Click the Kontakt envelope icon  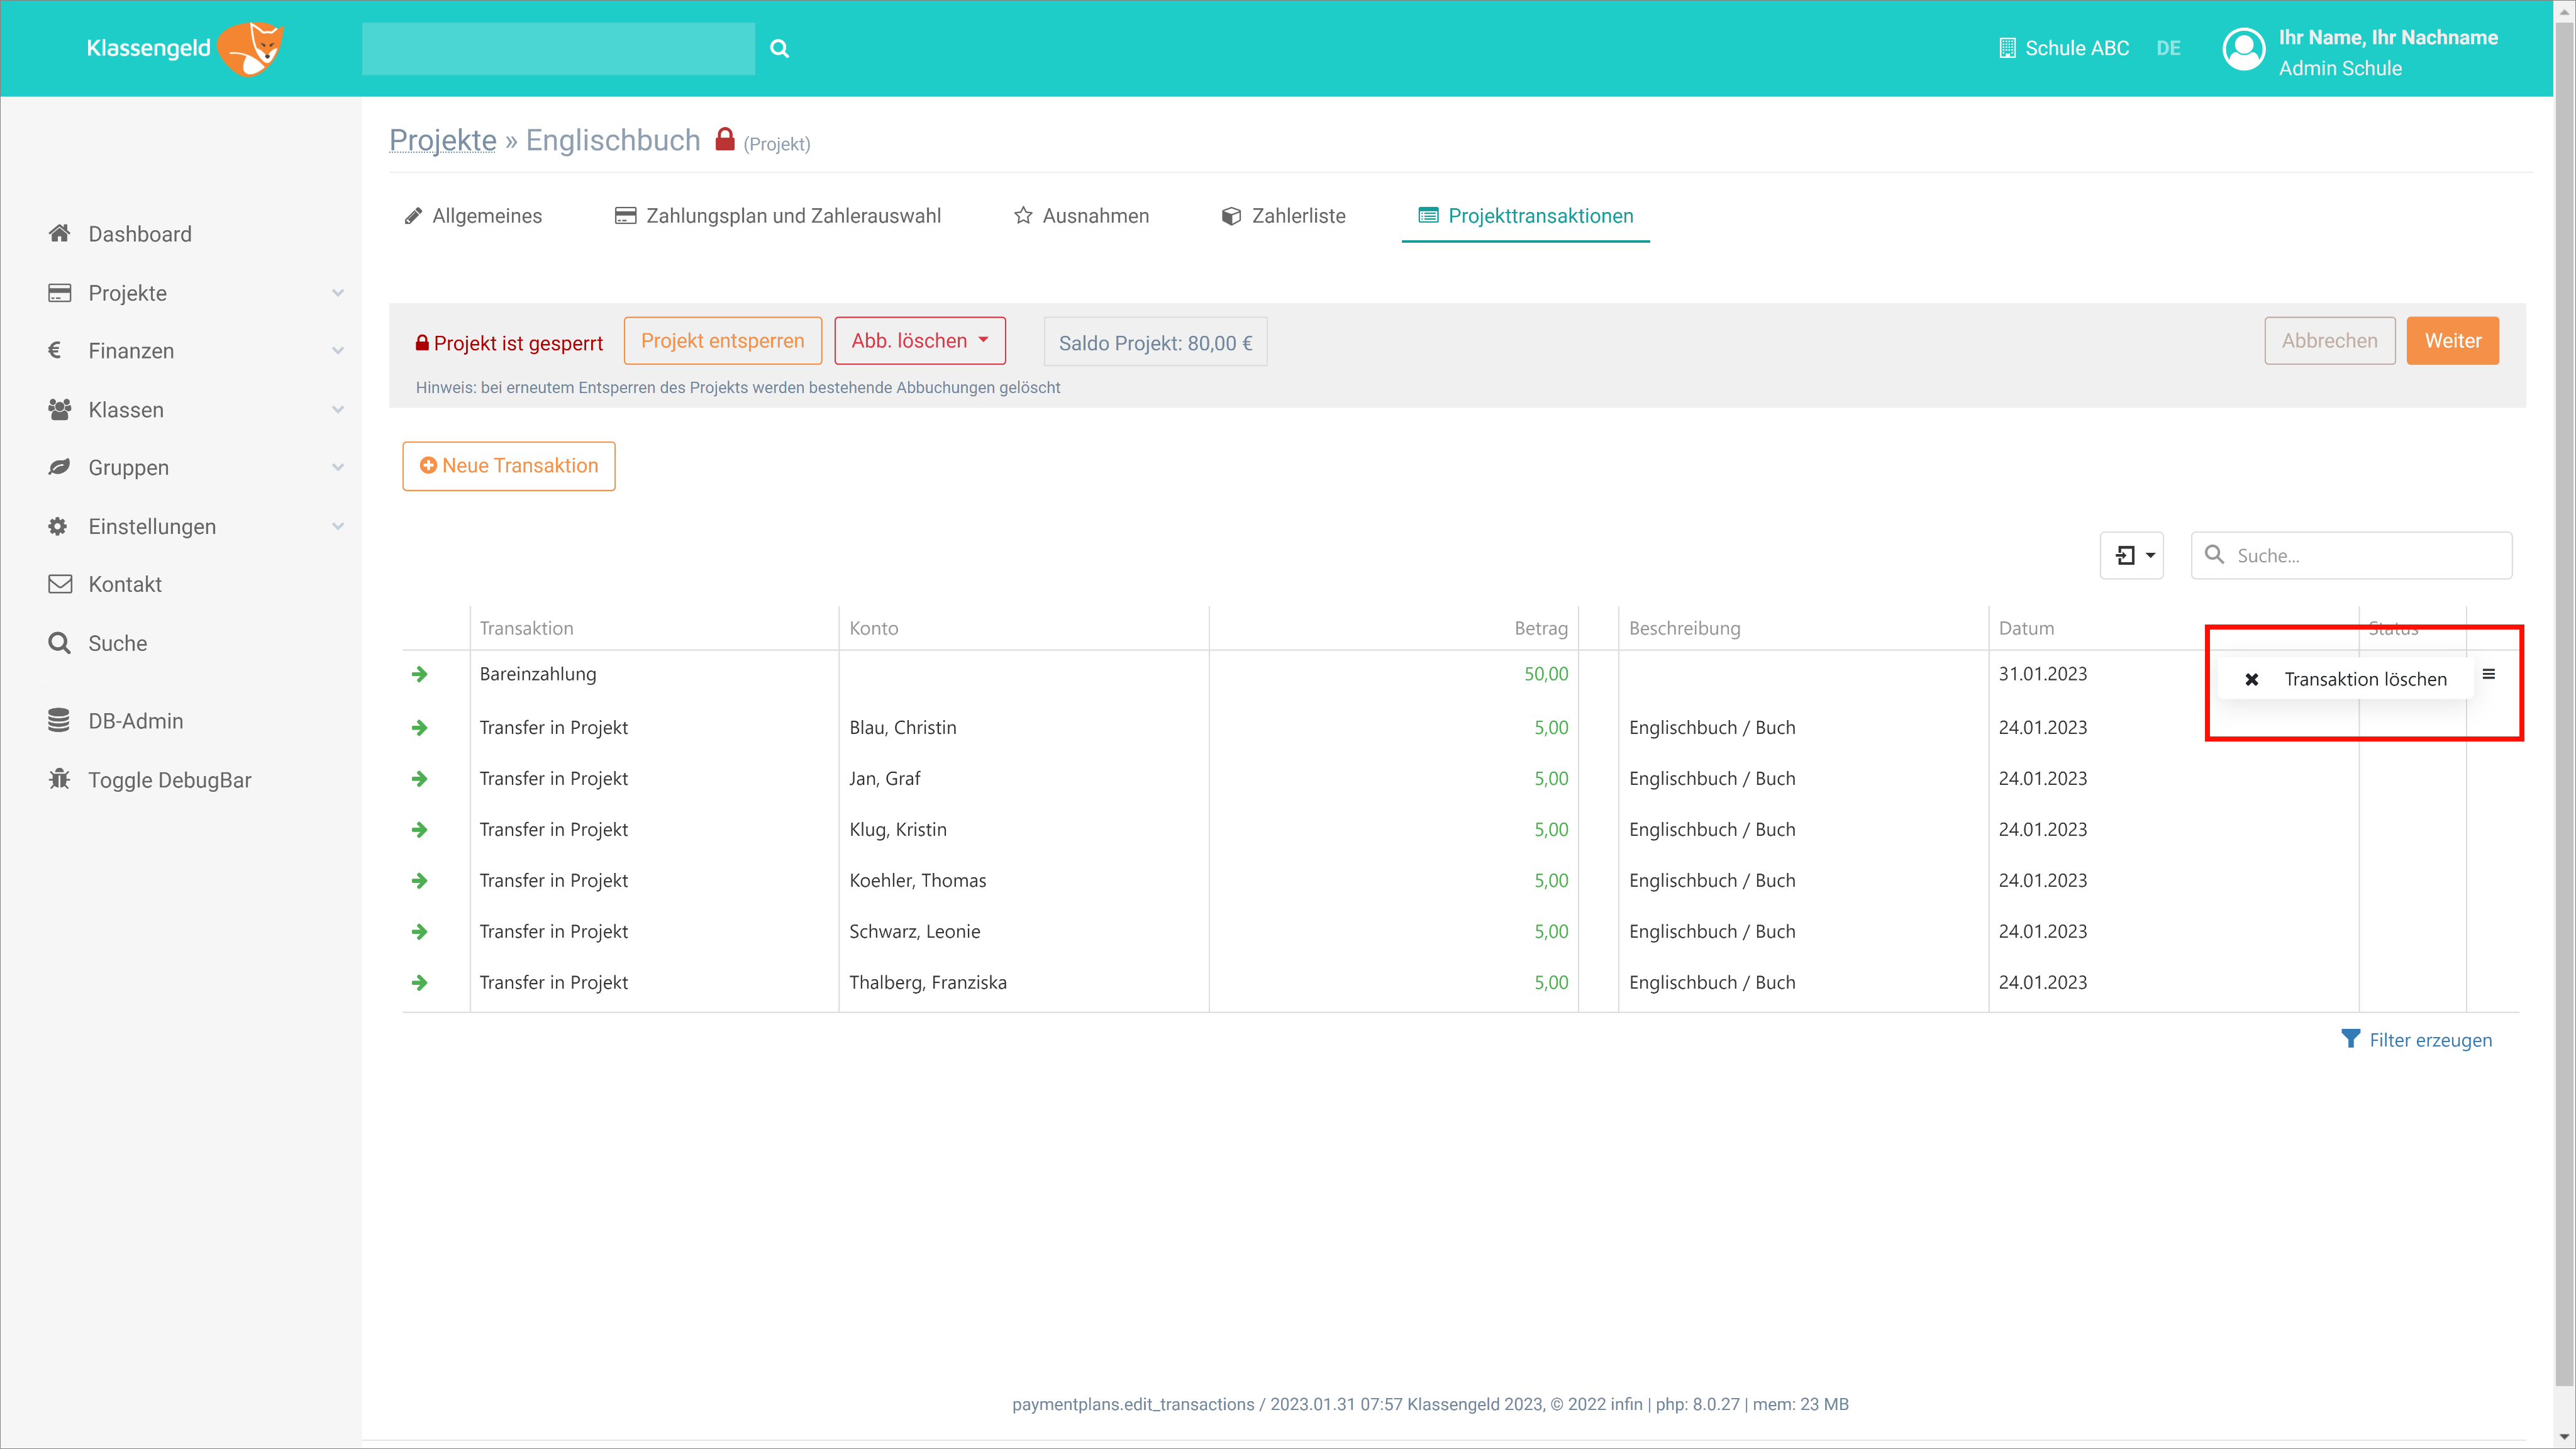[60, 584]
